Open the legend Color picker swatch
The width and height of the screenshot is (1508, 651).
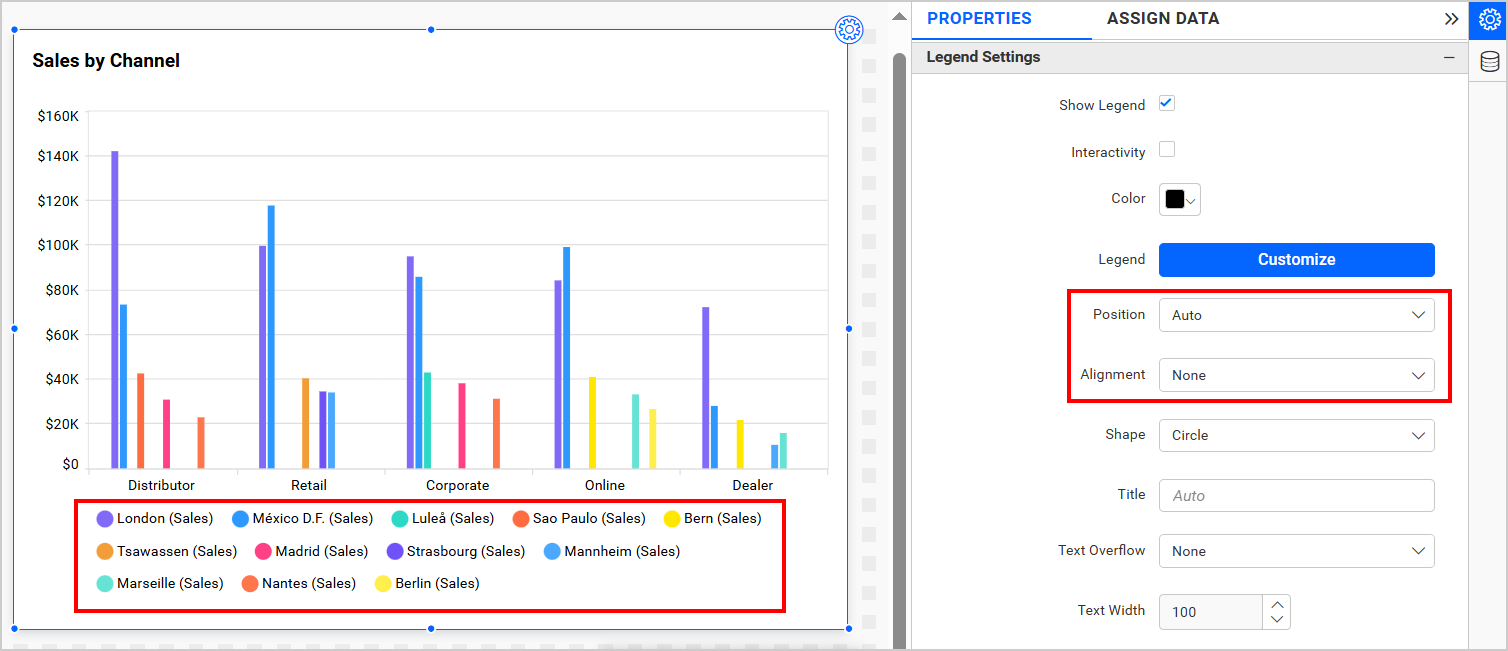coord(1179,199)
